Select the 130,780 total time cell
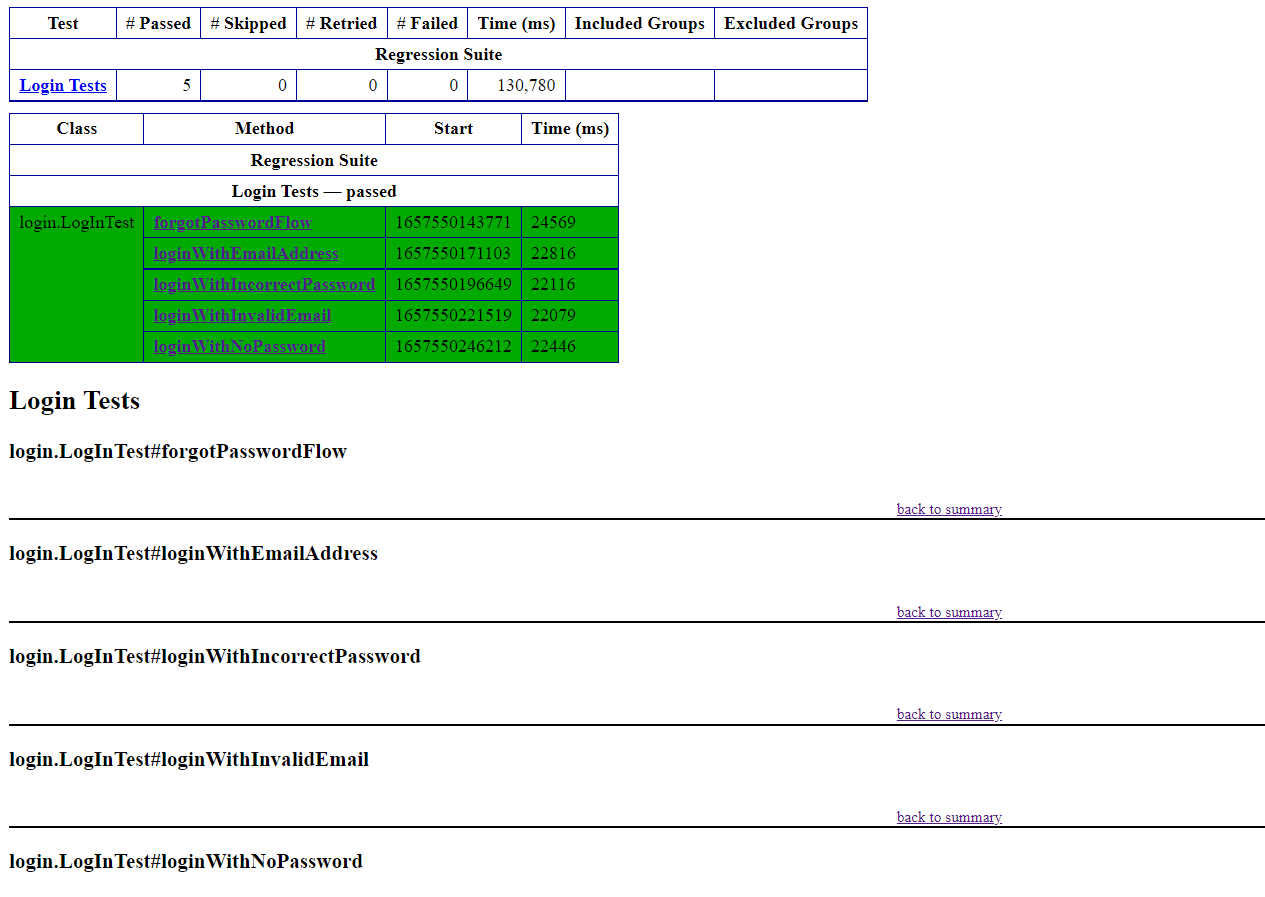The height and width of the screenshot is (897, 1265). click(516, 85)
